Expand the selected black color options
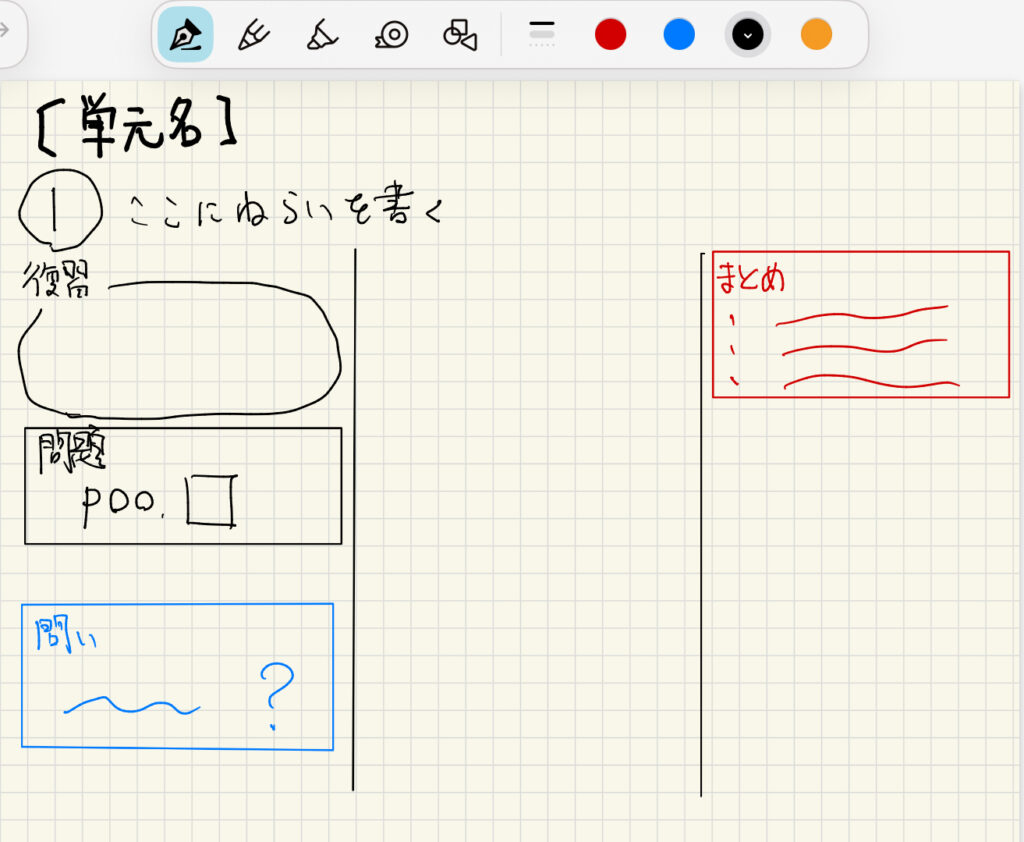The height and width of the screenshot is (842, 1024). coord(748,35)
